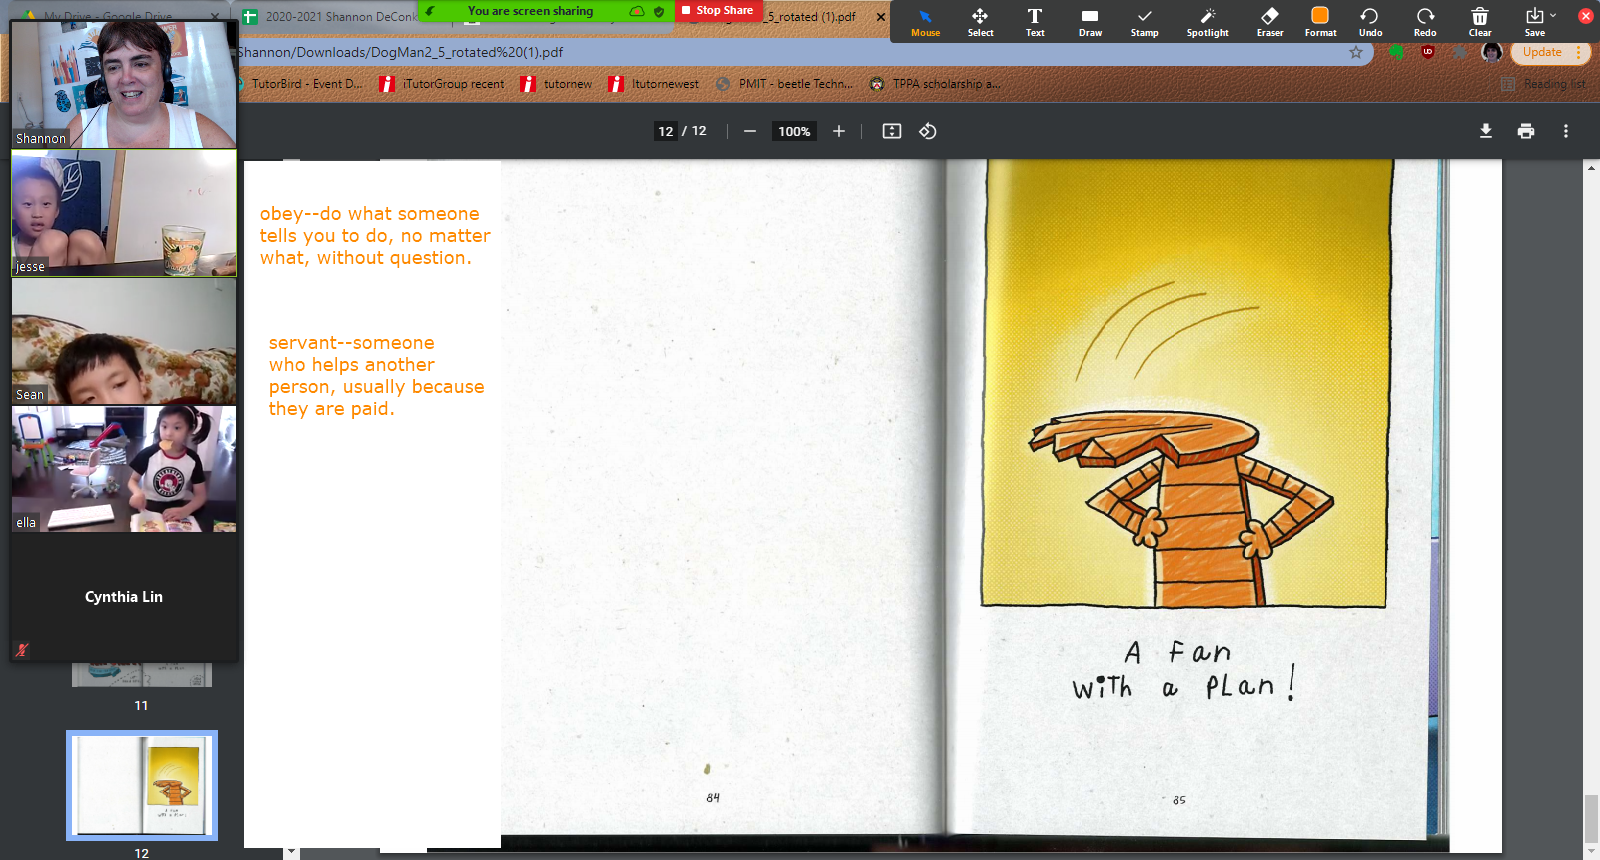
Task: Click the page number field
Action: (666, 131)
